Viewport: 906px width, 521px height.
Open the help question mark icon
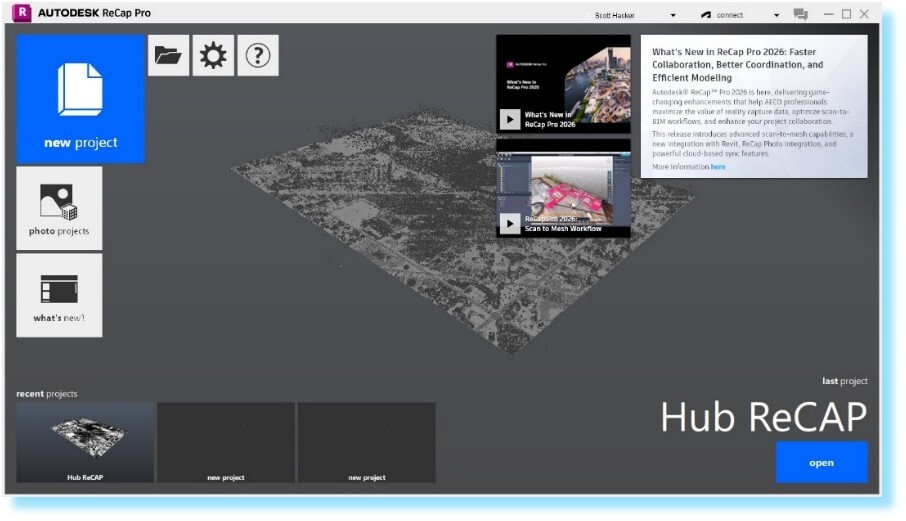(x=258, y=55)
